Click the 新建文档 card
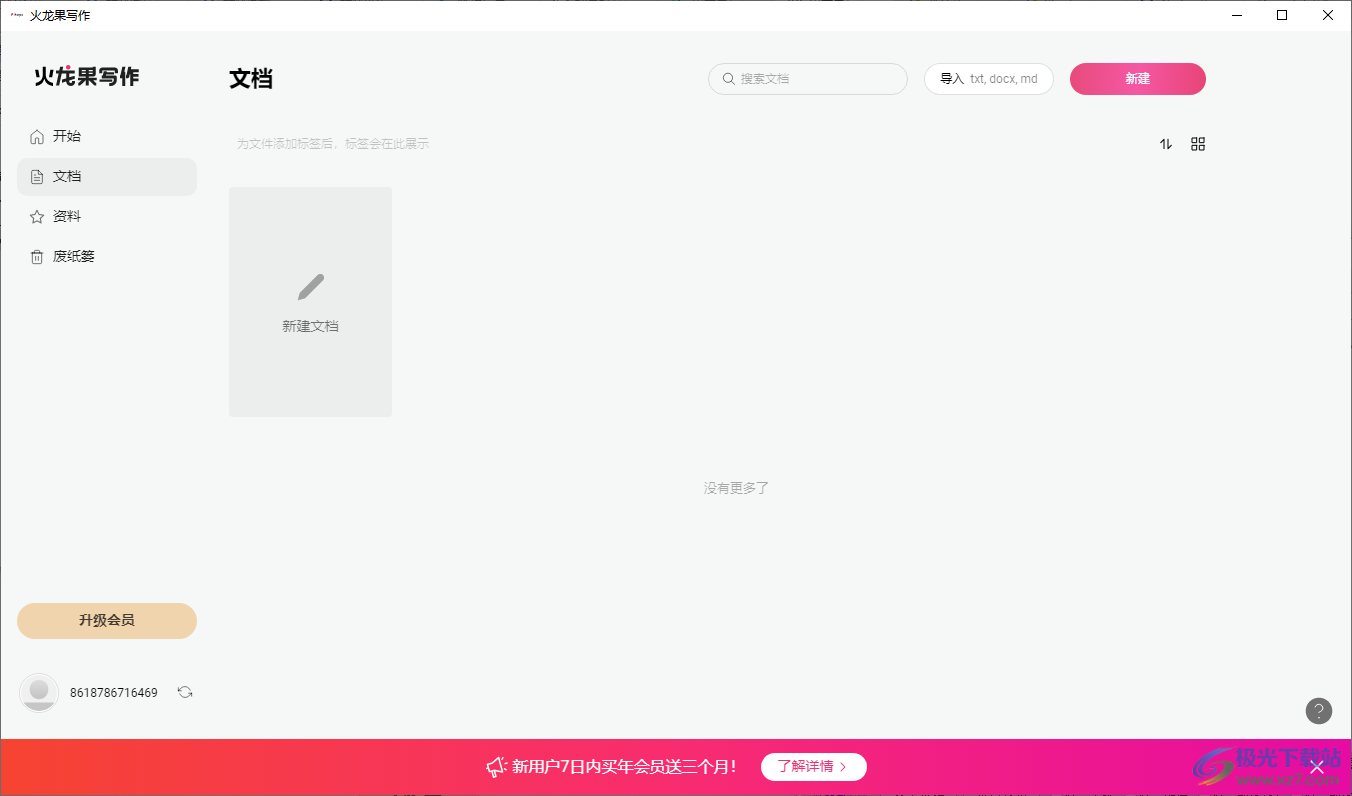This screenshot has width=1352, height=796. [311, 302]
